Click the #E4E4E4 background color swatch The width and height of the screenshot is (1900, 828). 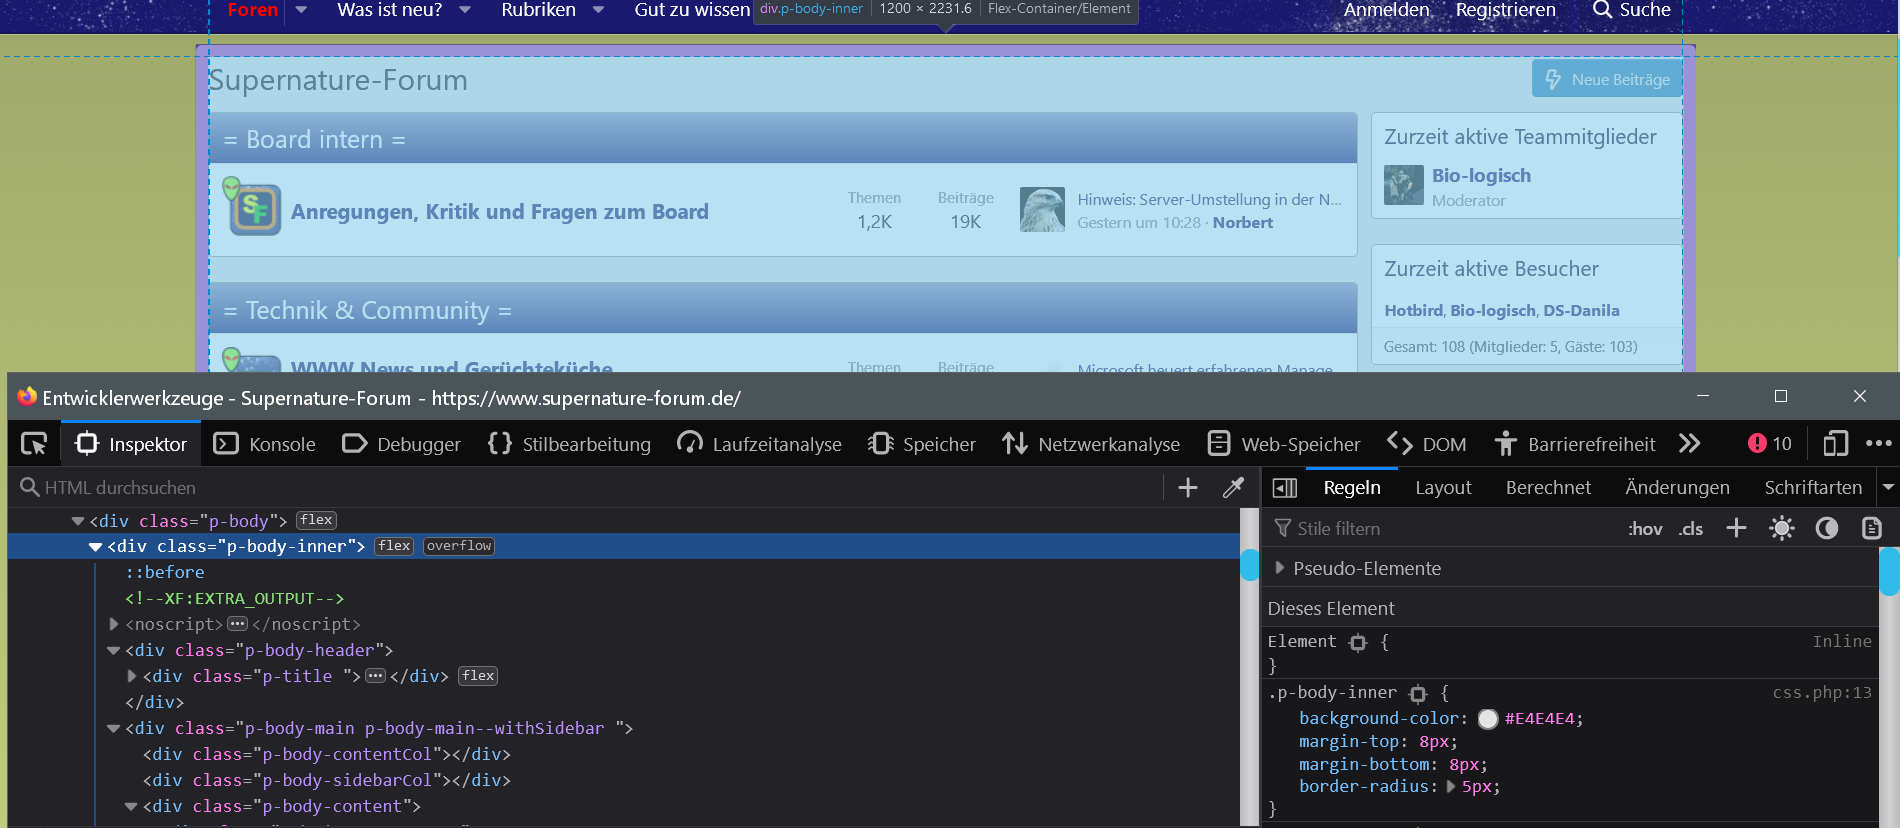(x=1488, y=719)
